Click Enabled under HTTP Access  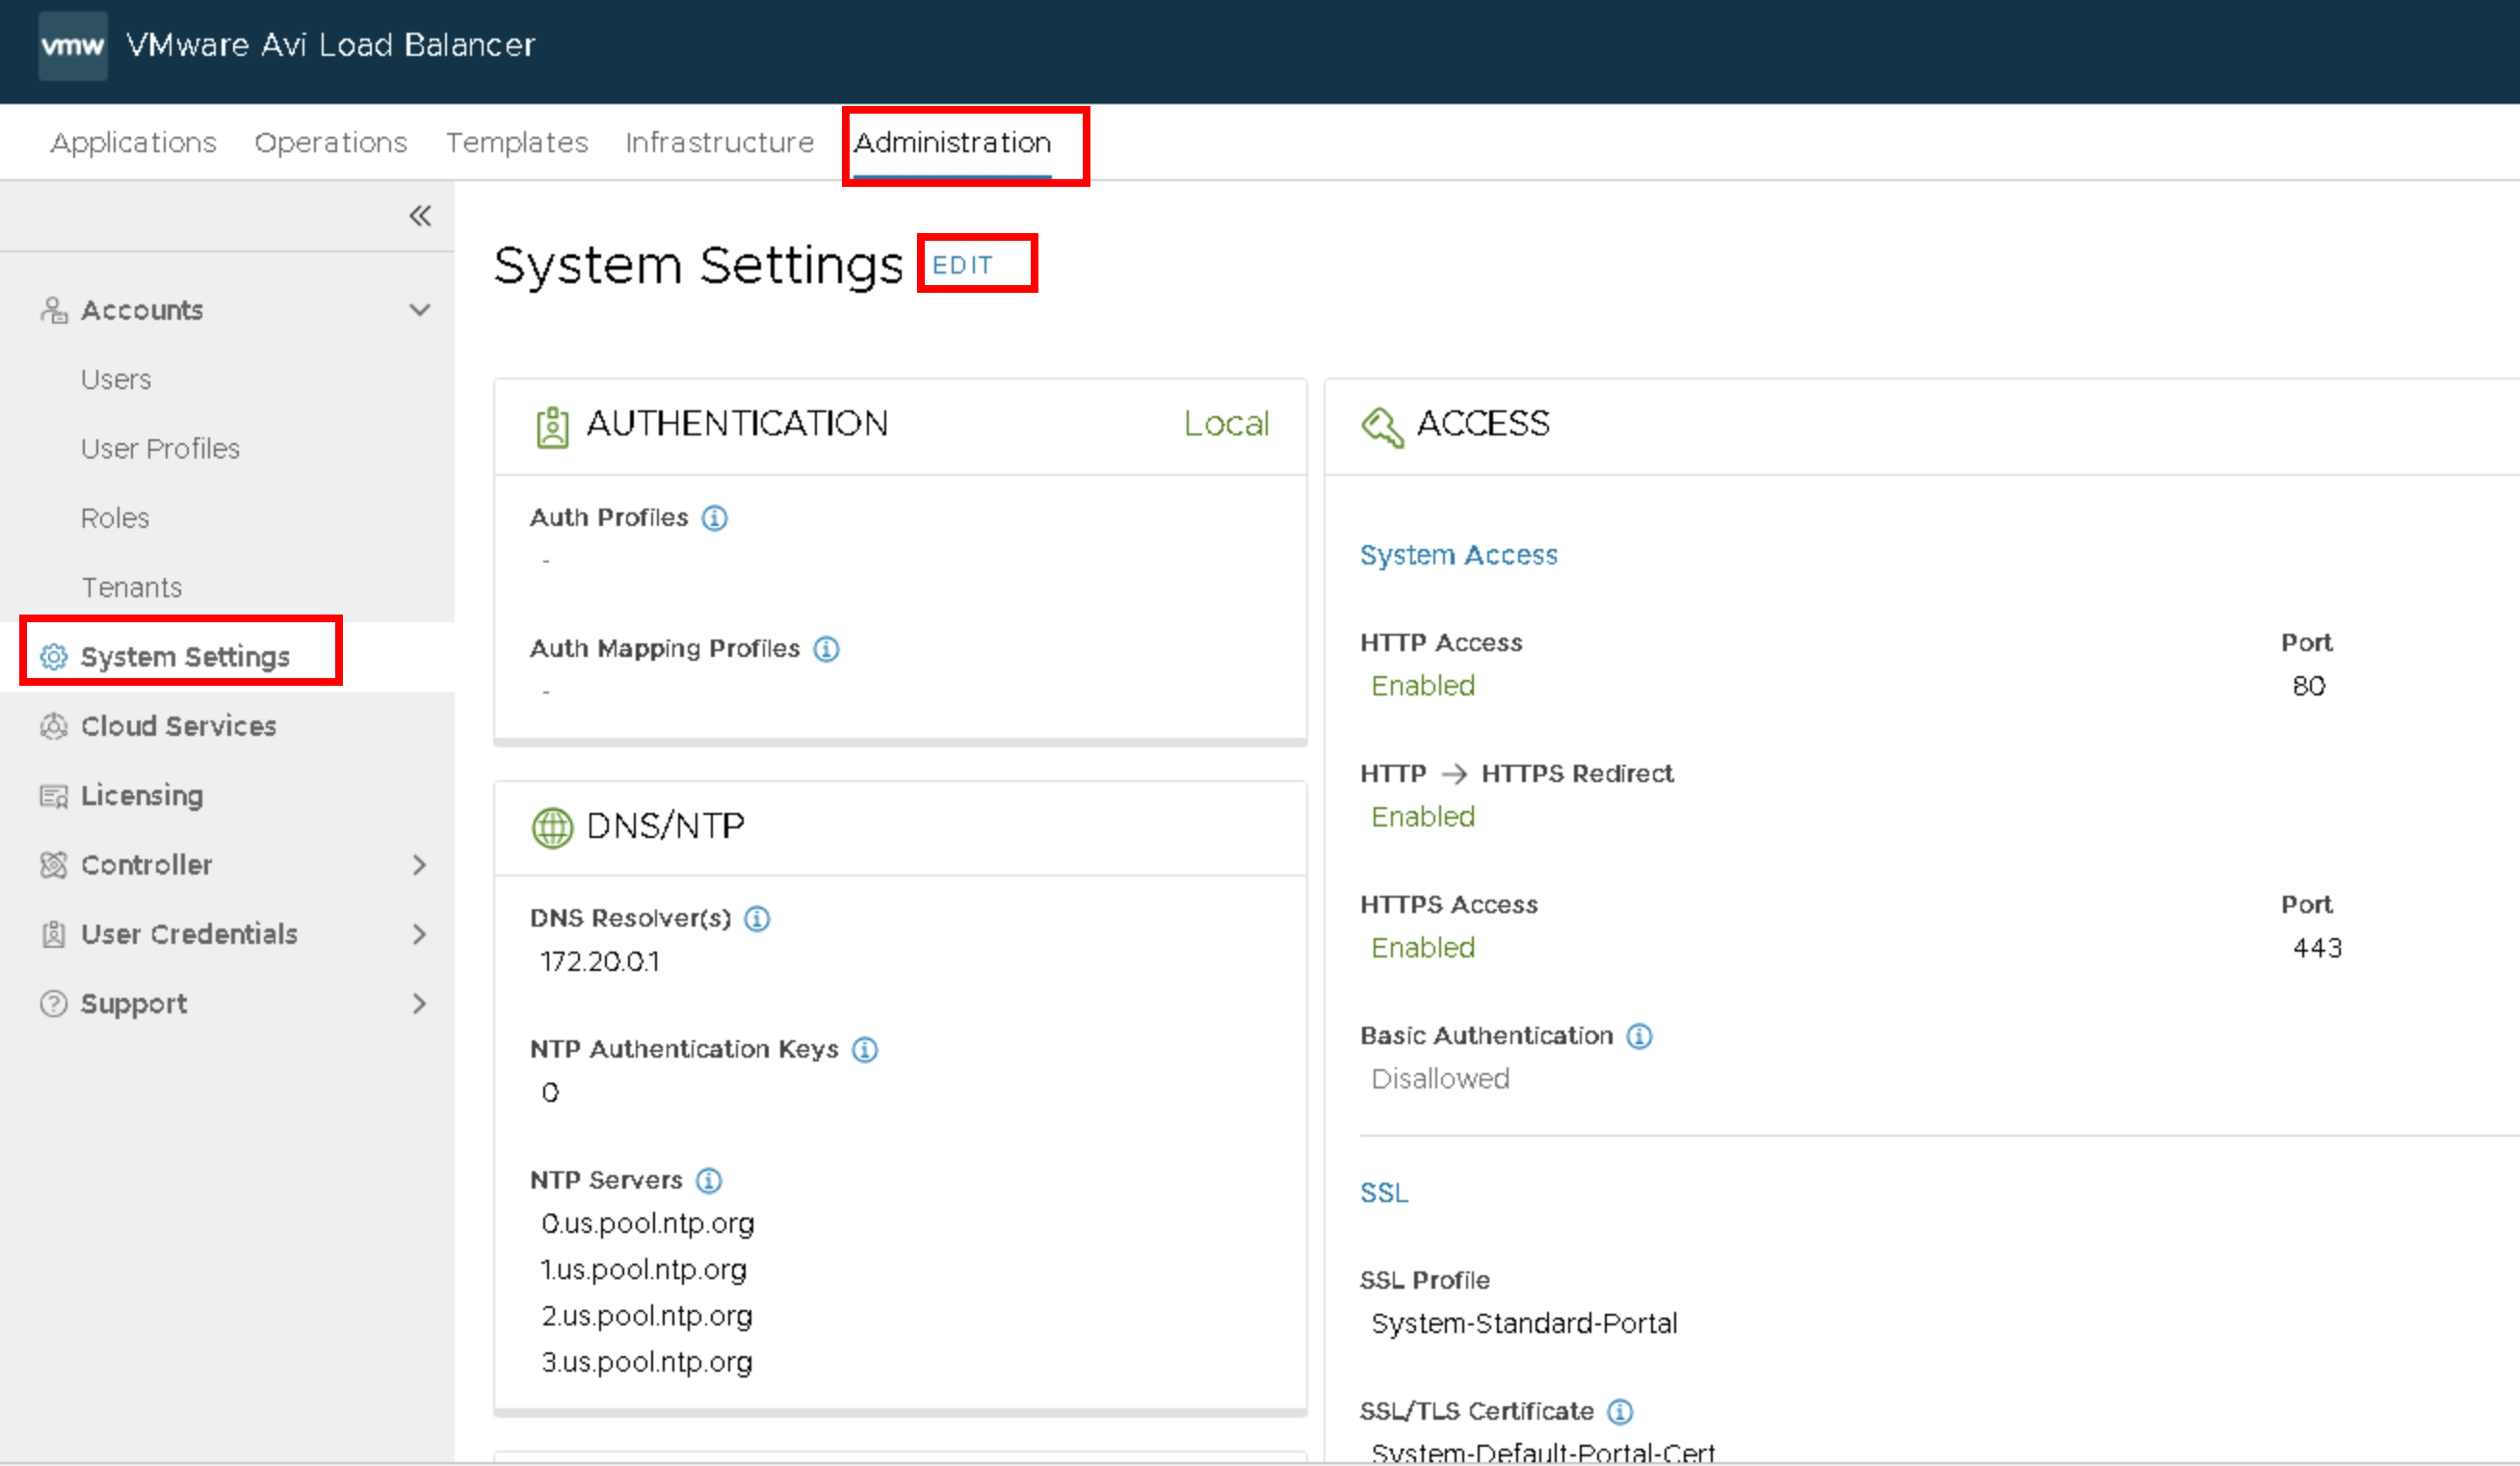point(1423,686)
